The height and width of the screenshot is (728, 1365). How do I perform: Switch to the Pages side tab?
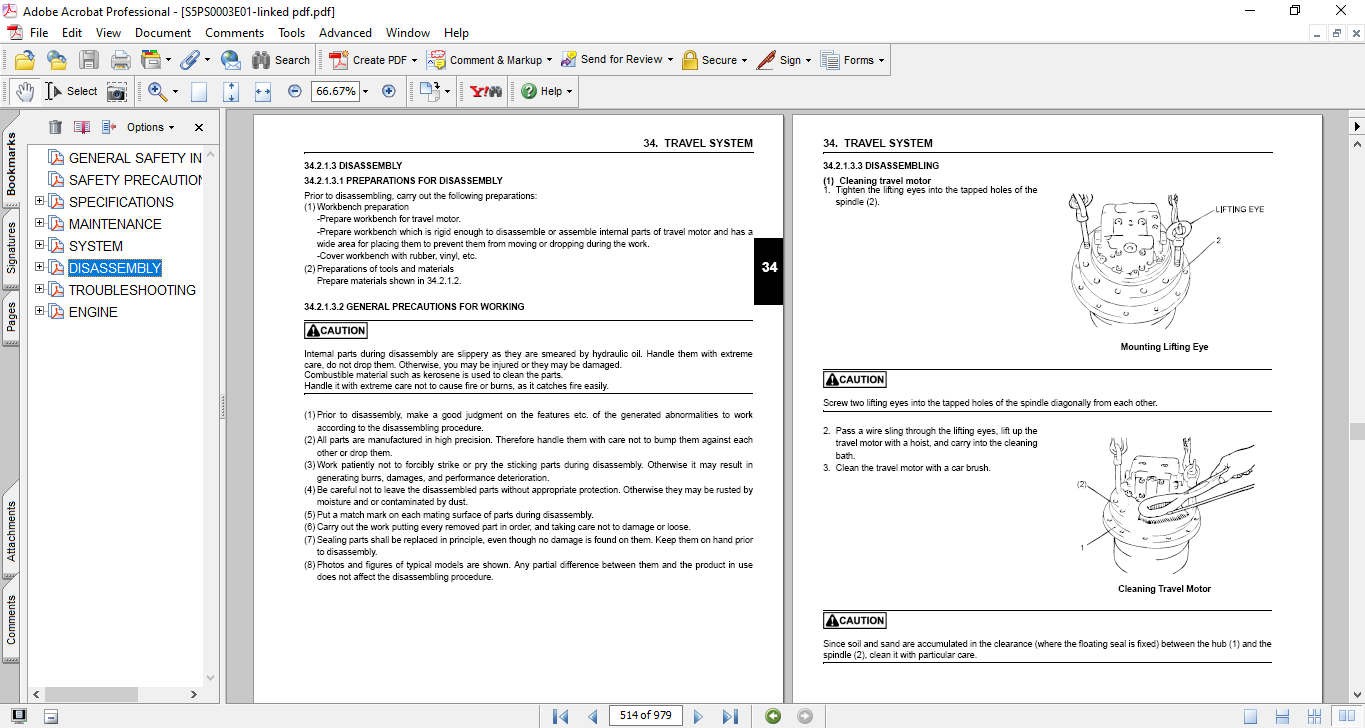click(11, 317)
